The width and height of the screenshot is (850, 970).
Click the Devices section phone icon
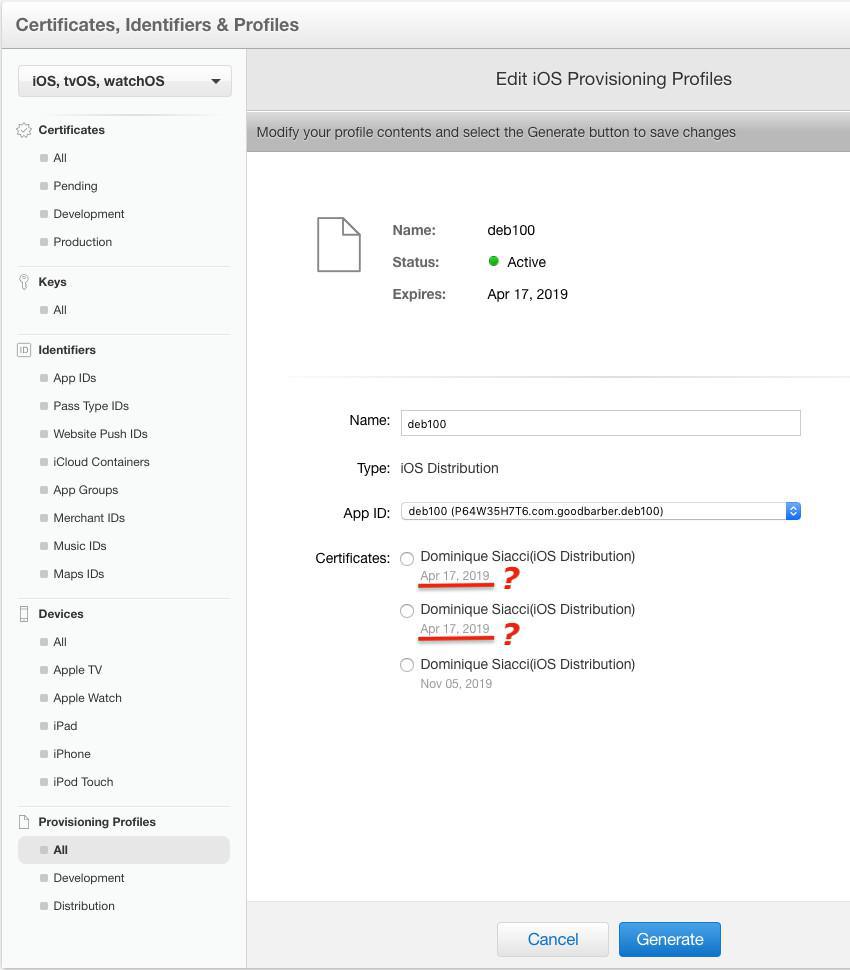pos(24,614)
